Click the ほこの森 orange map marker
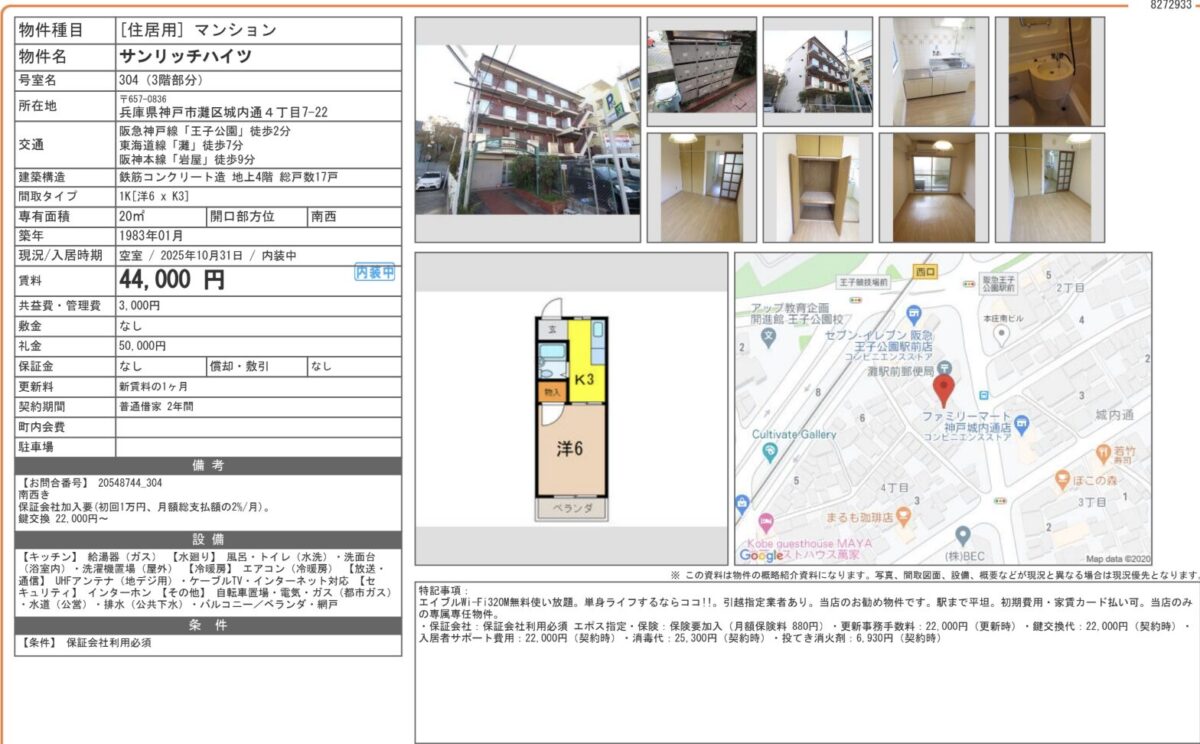 (1059, 481)
